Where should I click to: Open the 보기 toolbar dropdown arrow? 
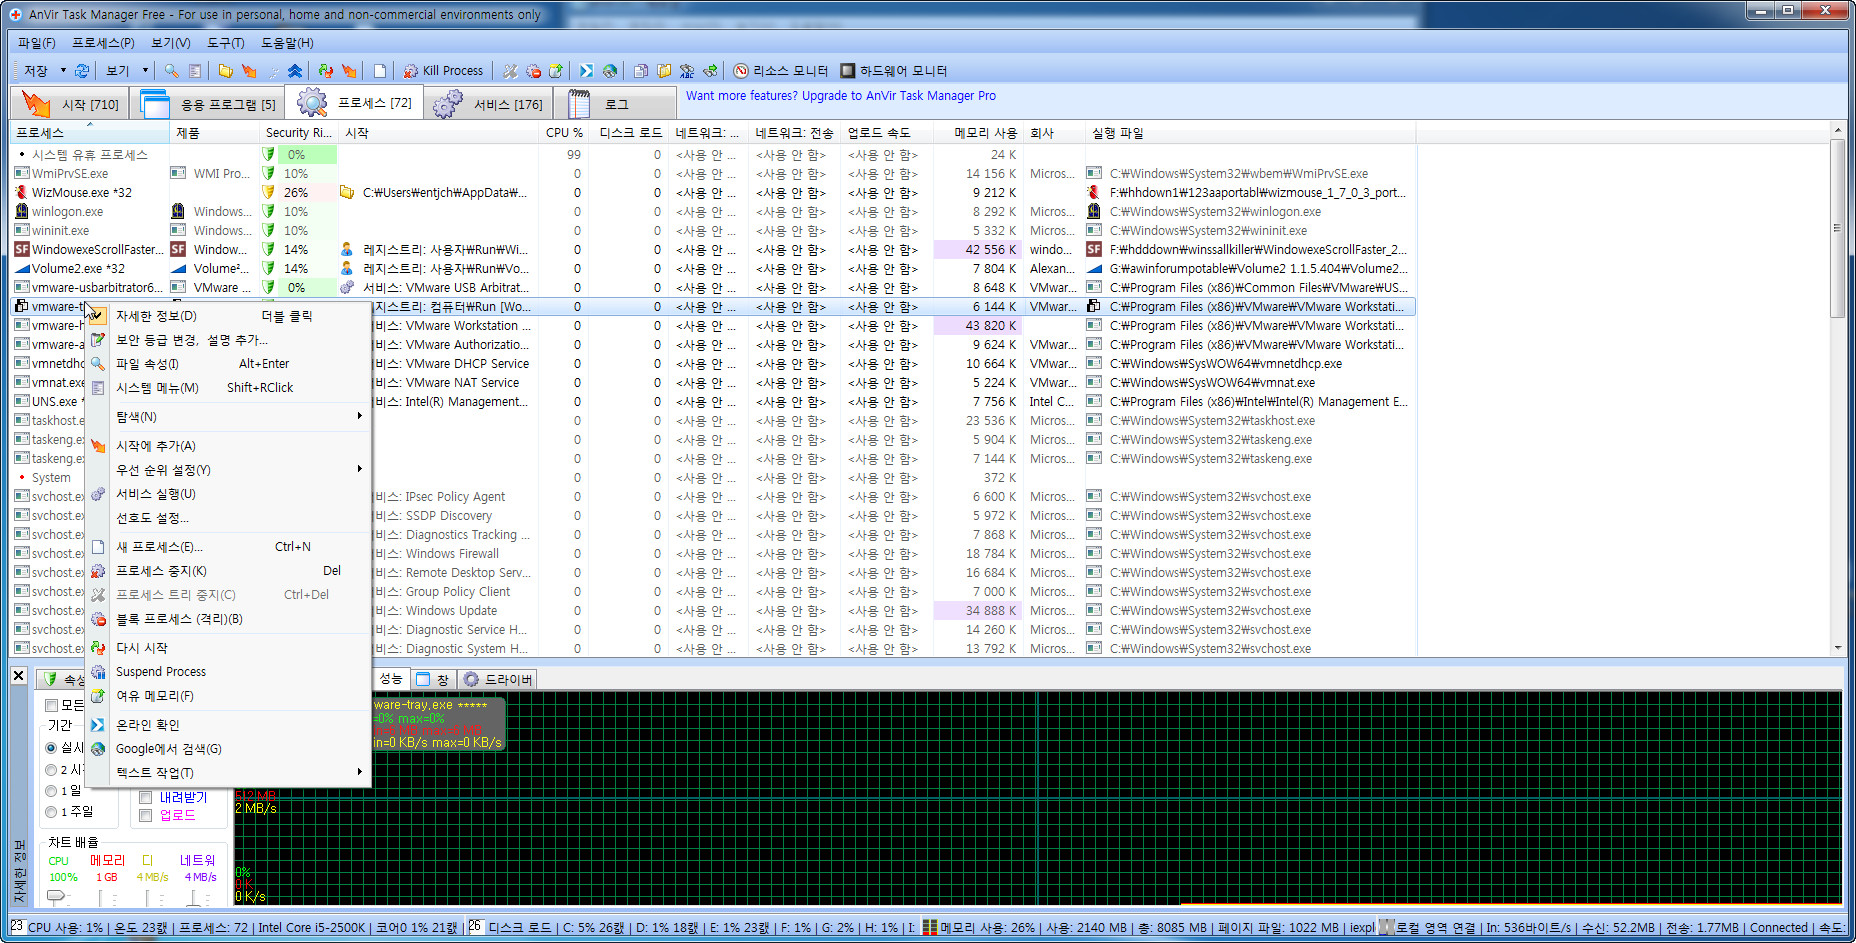point(144,71)
